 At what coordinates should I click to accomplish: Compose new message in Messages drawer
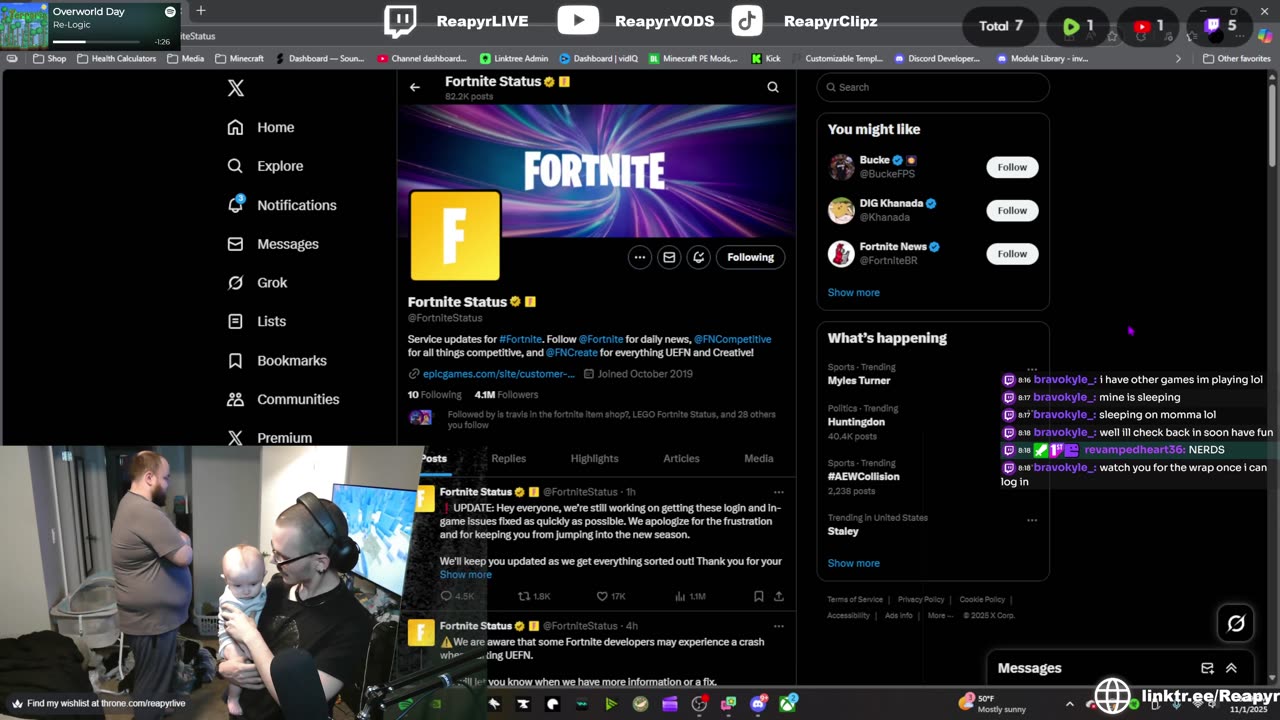(x=1207, y=668)
